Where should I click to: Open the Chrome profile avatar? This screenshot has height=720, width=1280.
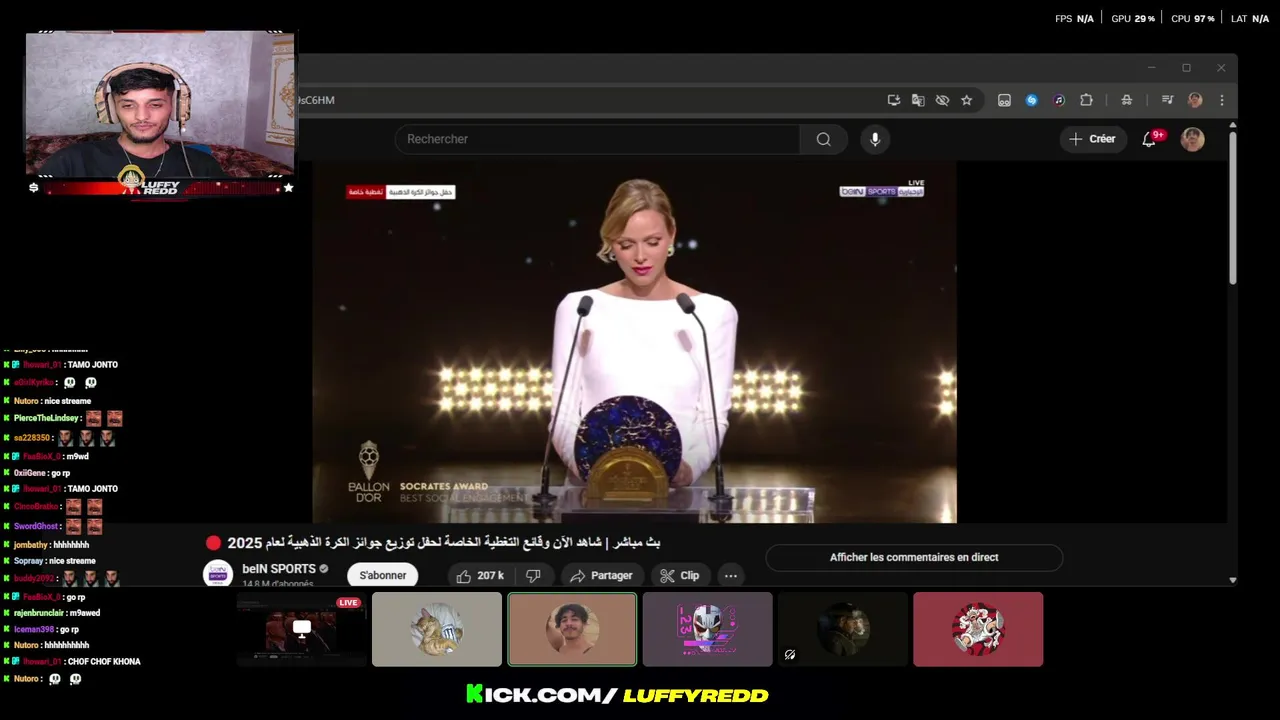click(x=1195, y=100)
